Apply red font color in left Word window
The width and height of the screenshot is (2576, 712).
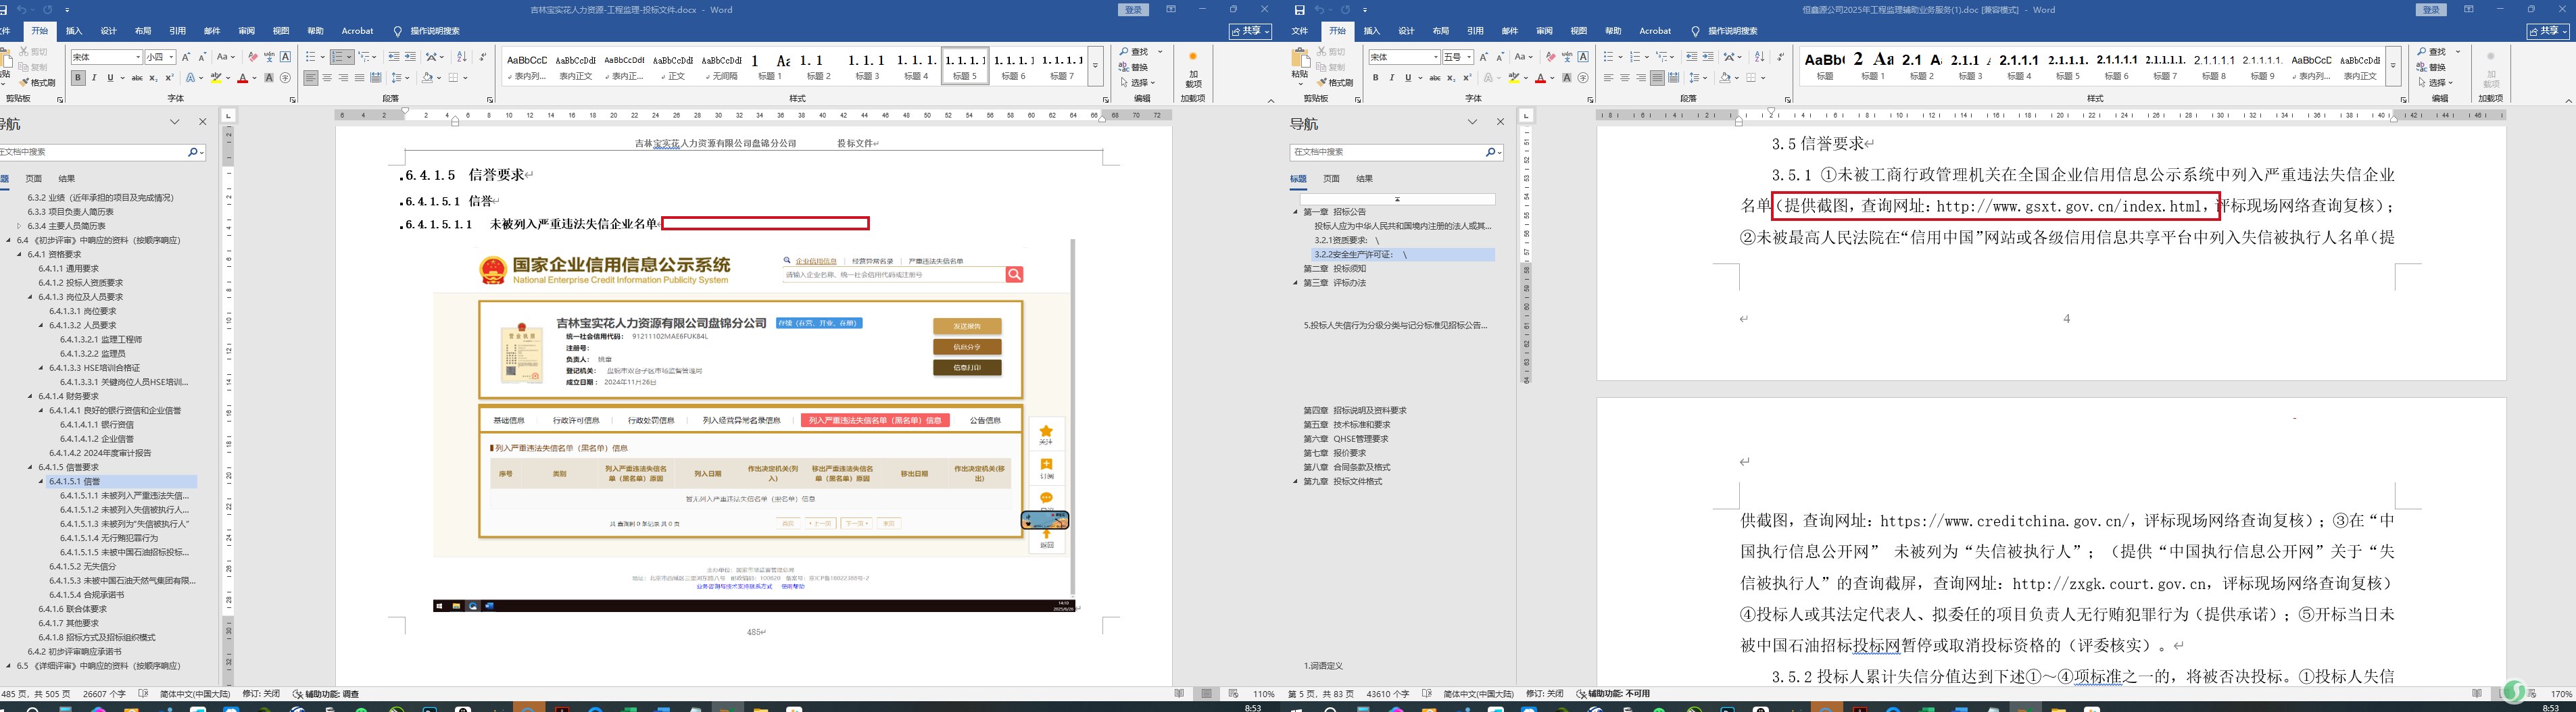(242, 78)
